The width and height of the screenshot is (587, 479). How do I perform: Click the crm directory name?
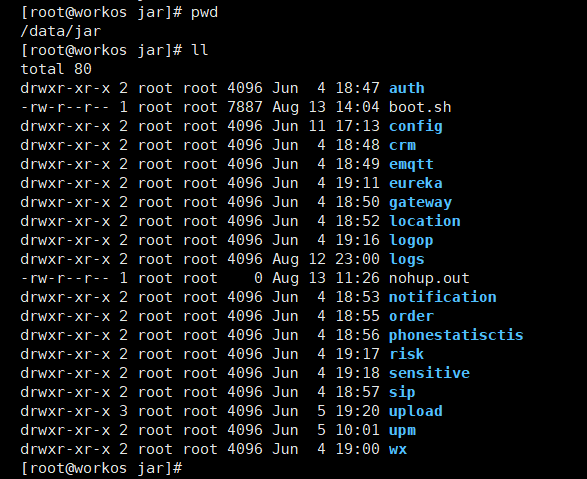(x=402, y=145)
